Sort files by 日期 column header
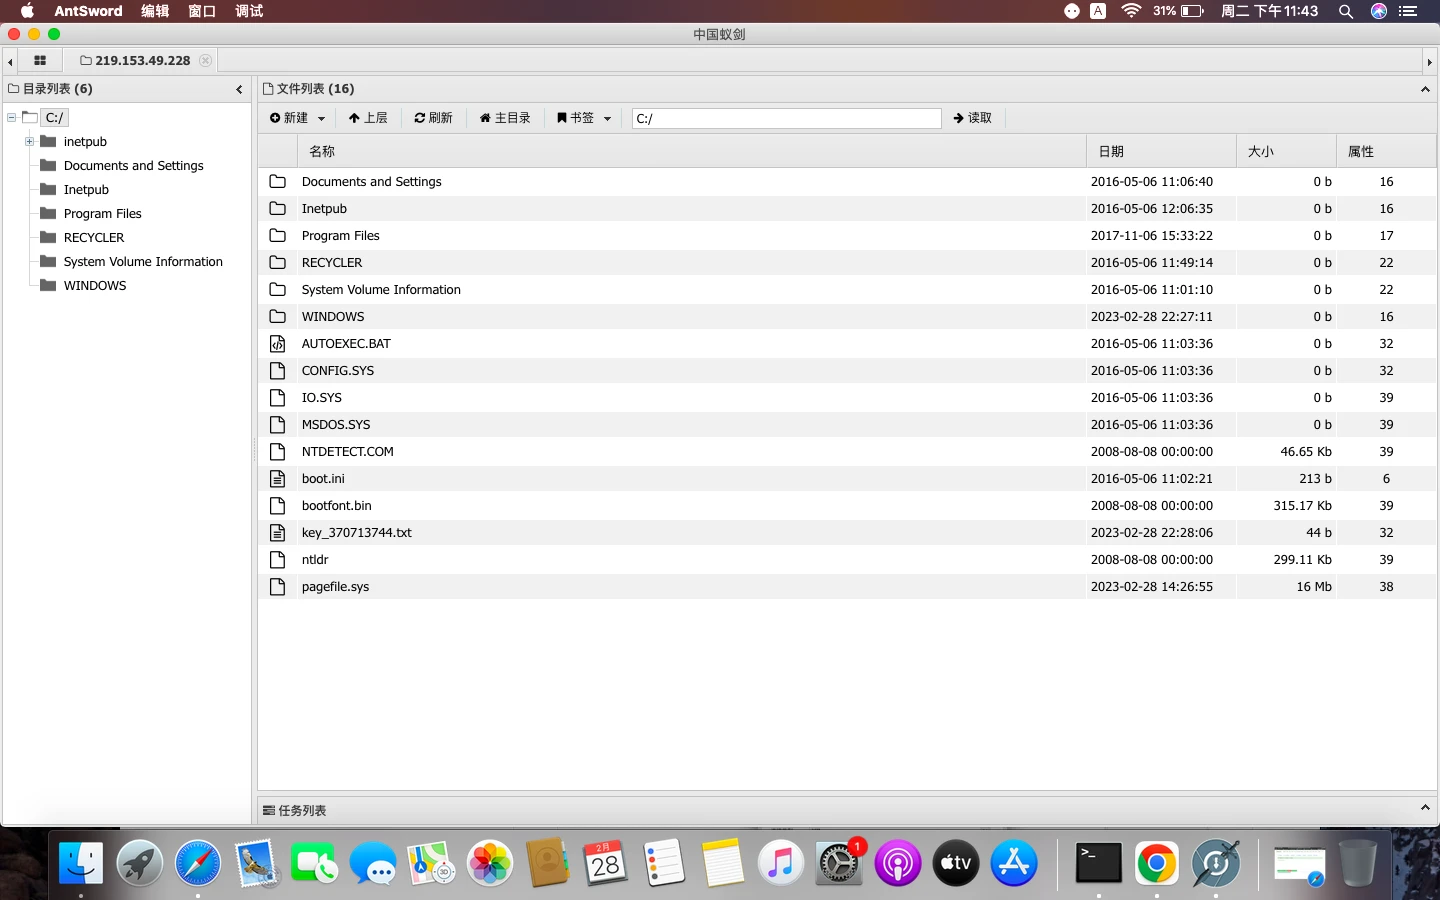Image resolution: width=1440 pixels, height=900 pixels. tap(1161, 151)
